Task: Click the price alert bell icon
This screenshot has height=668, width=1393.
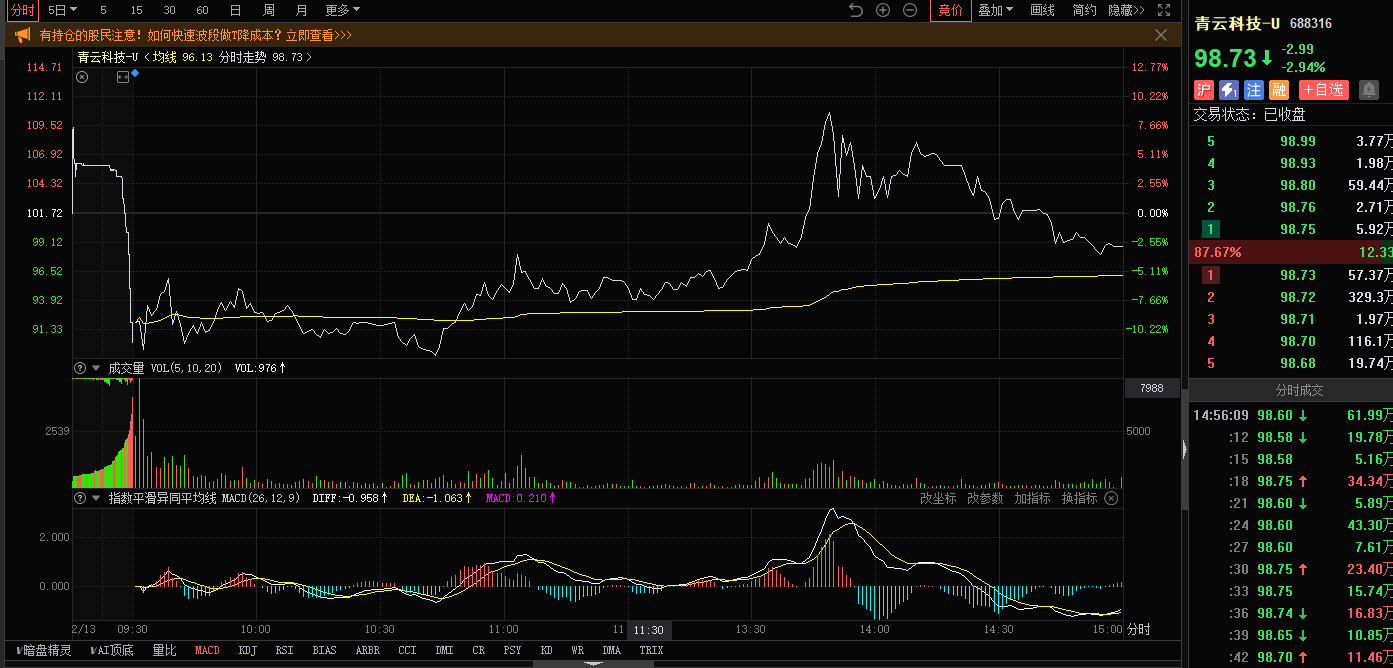Action: [x=1368, y=90]
